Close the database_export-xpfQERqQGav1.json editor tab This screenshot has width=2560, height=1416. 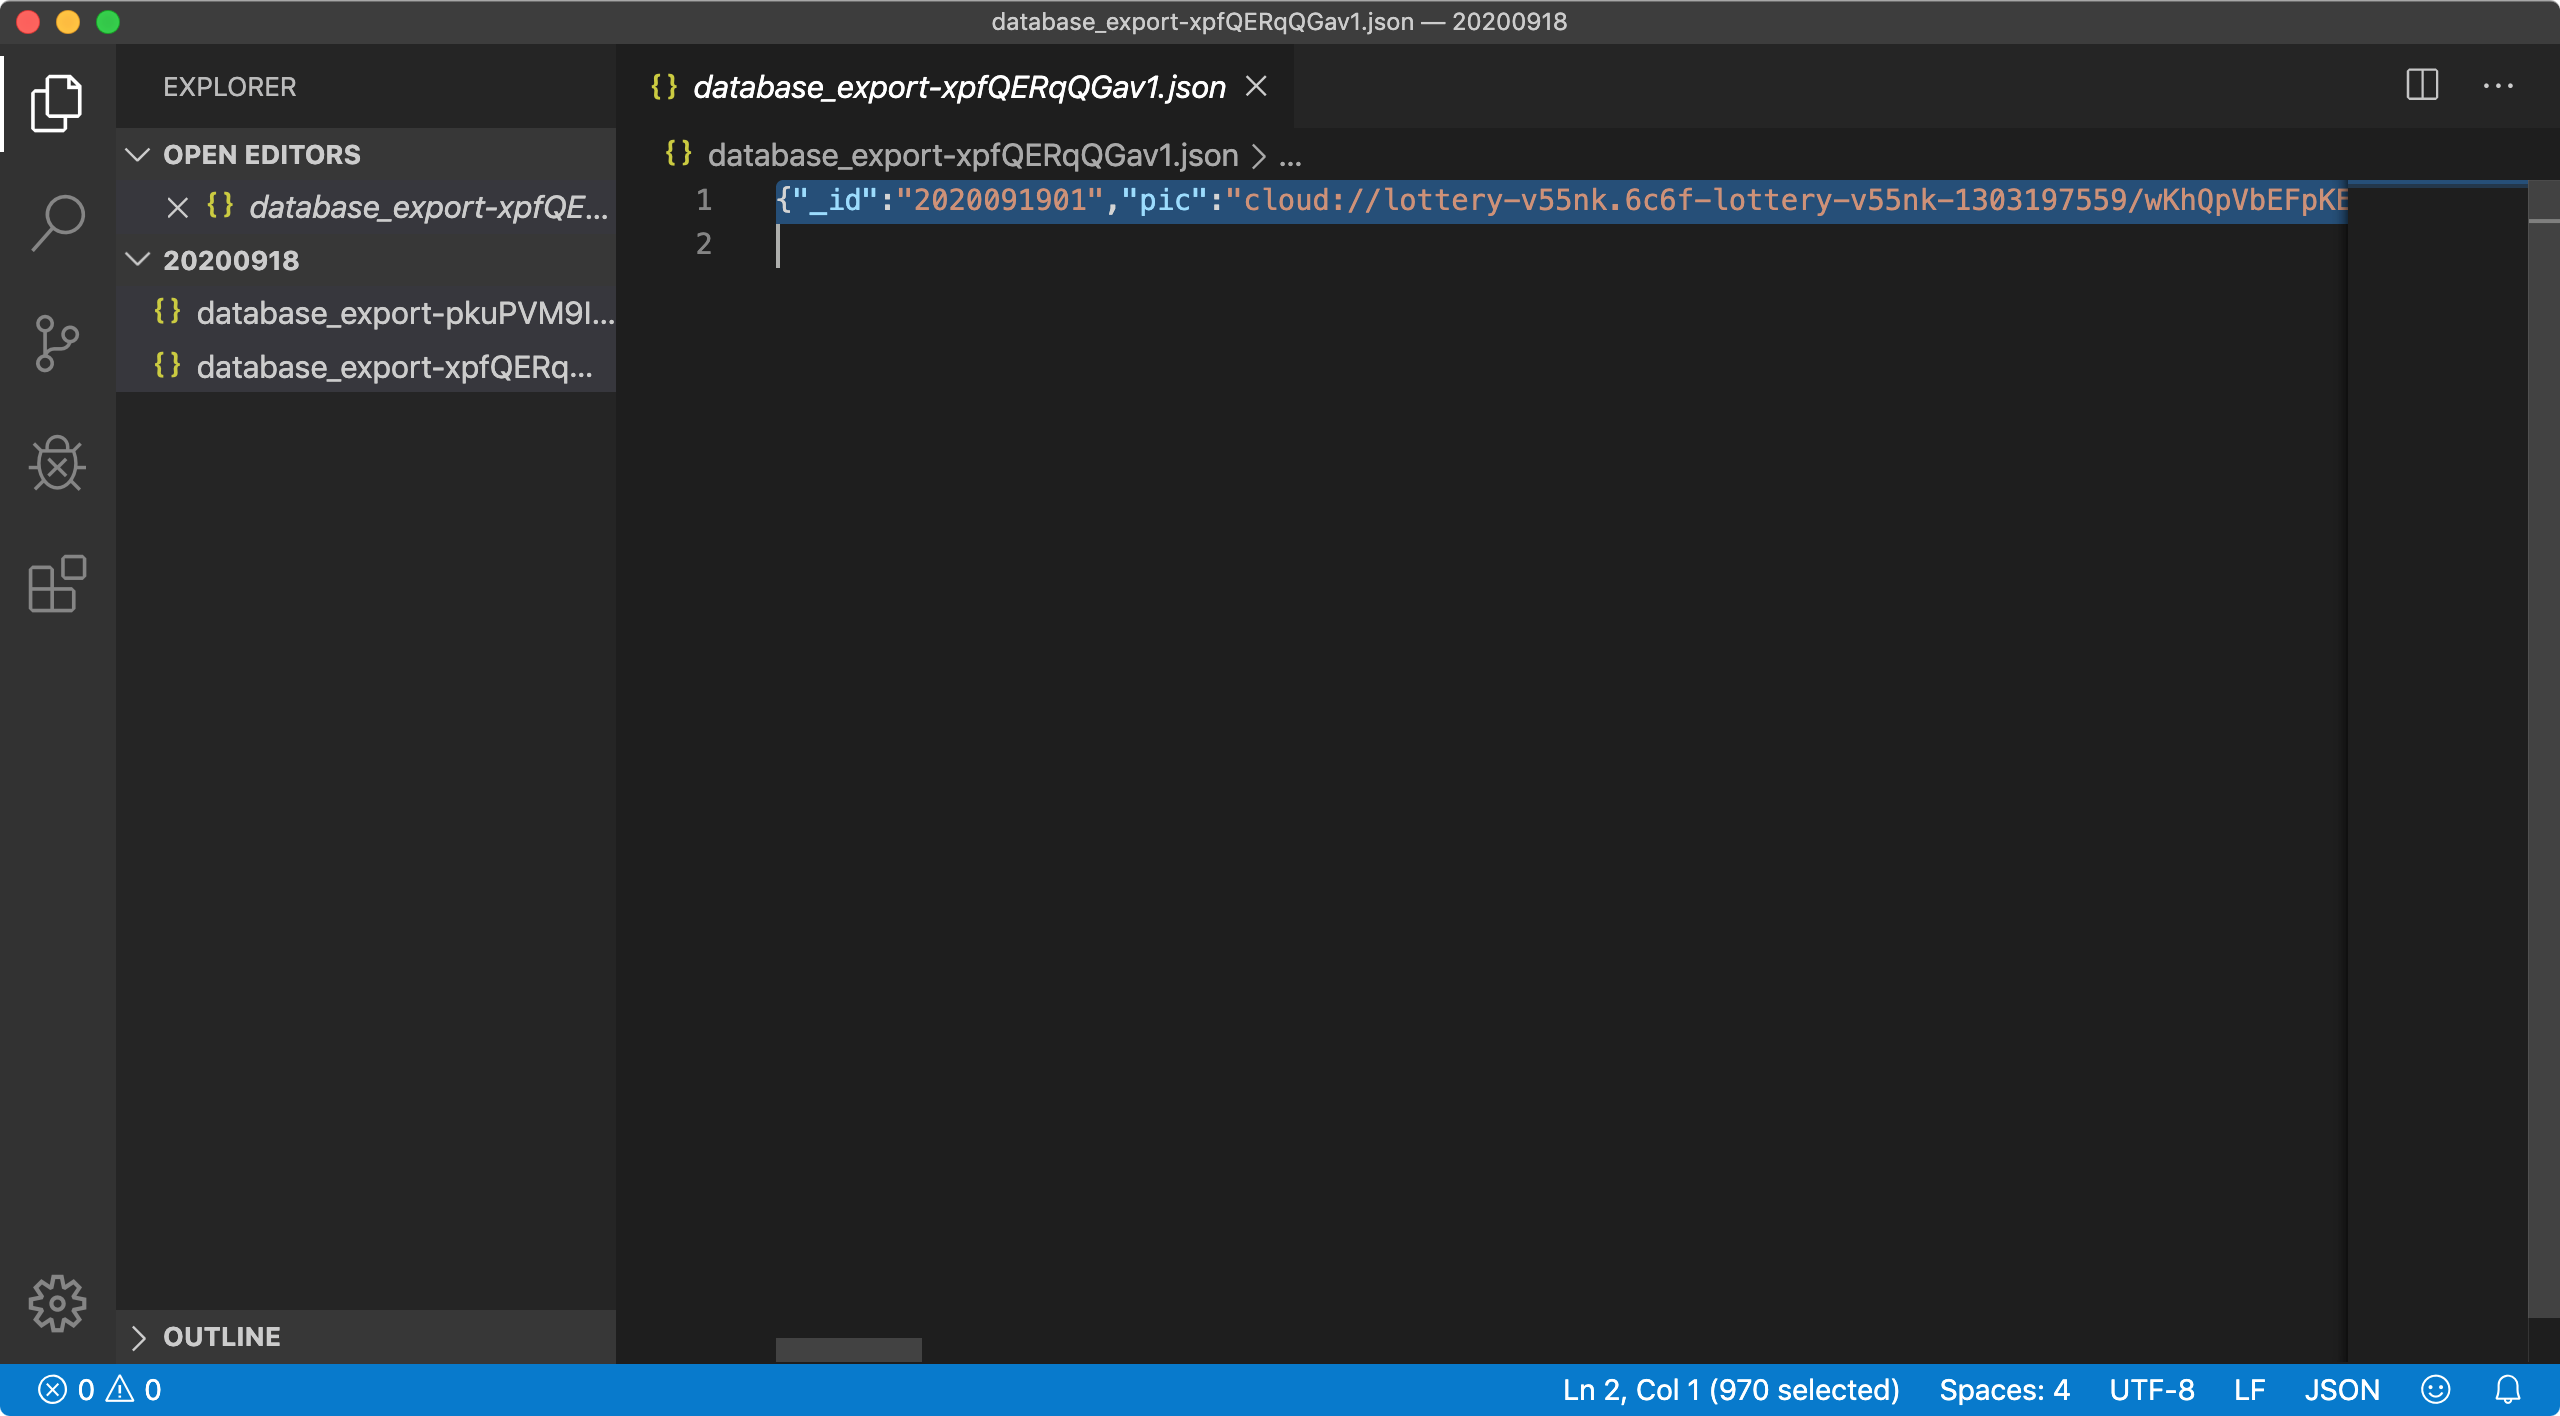[x=1256, y=87]
